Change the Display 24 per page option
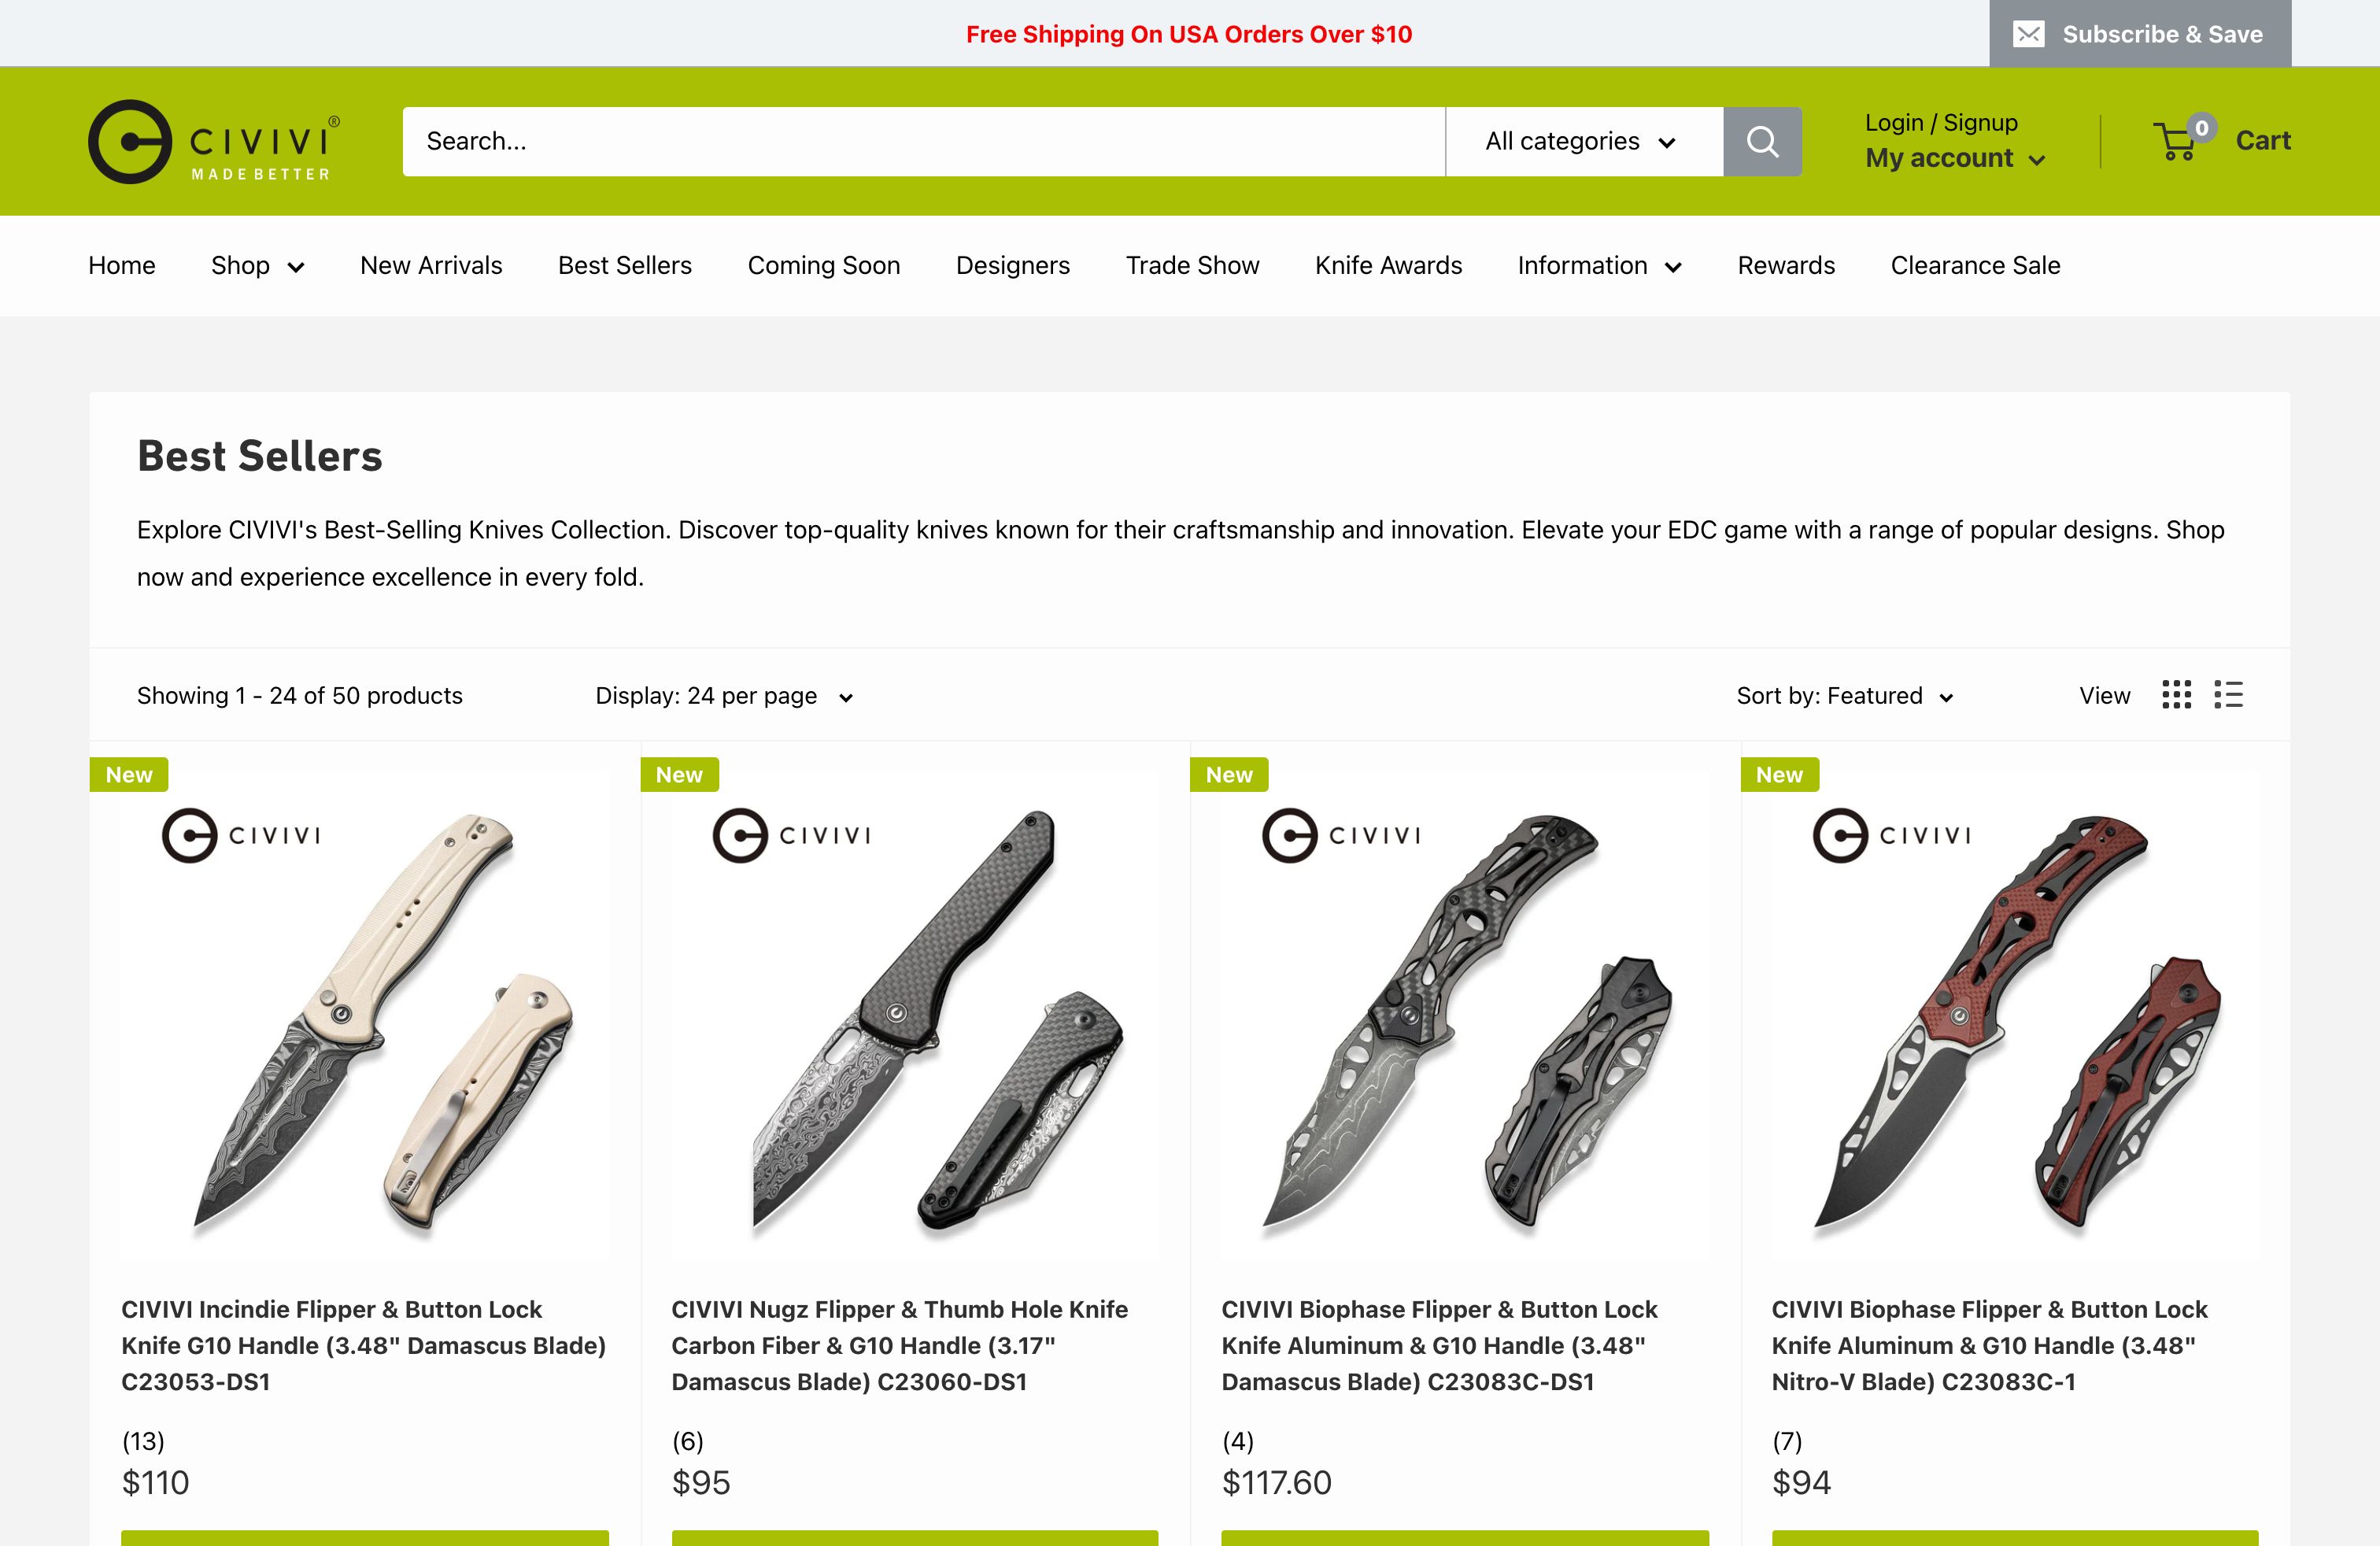 (x=724, y=696)
